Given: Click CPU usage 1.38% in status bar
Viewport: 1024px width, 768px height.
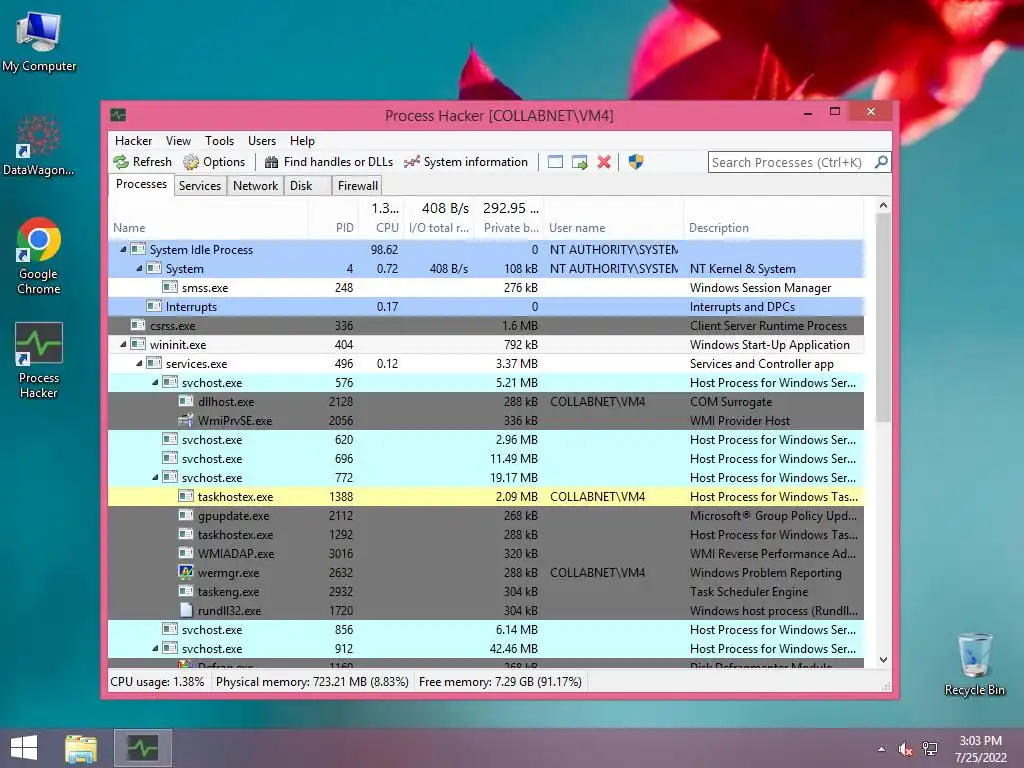Looking at the screenshot, I should [157, 682].
